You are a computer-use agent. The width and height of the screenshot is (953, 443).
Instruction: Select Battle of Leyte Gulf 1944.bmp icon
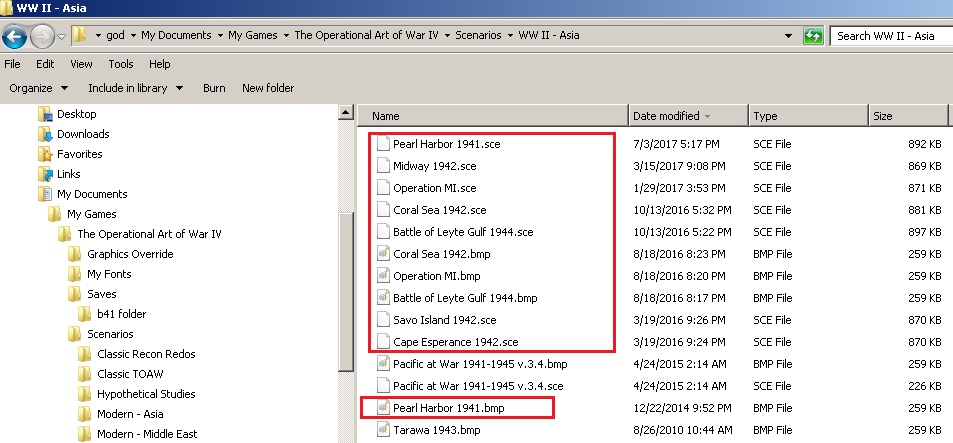pos(383,297)
